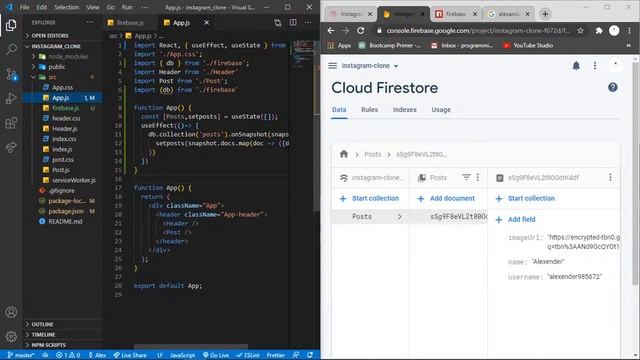The image size is (640, 360).
Task: Switch to Firestore Indexes tab
Action: point(404,110)
